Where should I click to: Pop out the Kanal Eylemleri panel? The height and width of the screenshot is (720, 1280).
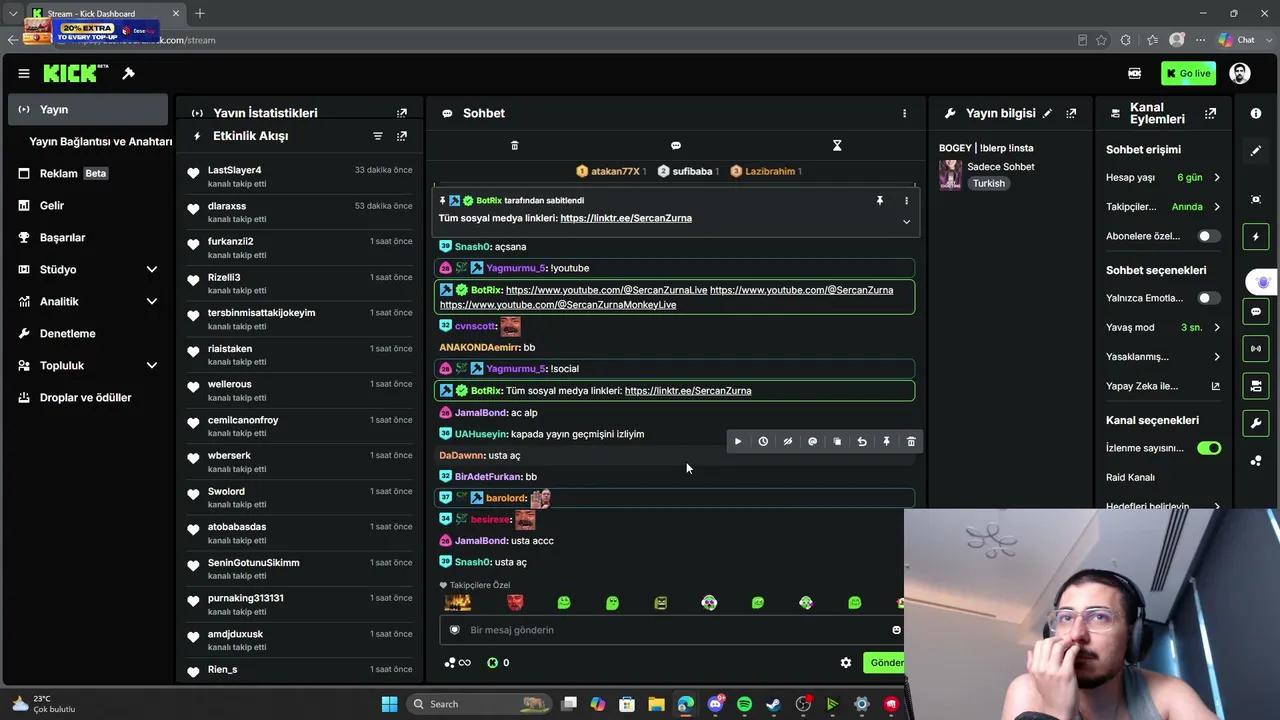pyautogui.click(x=1211, y=113)
